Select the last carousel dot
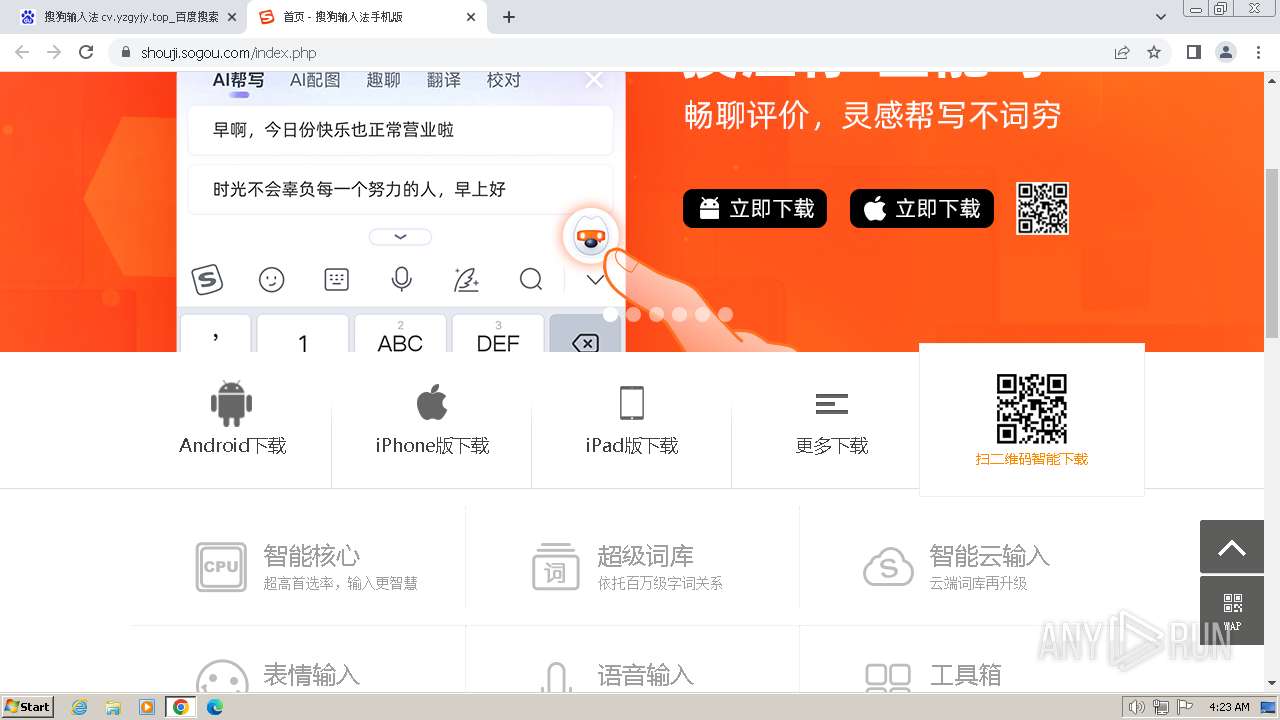The image size is (1280, 720). [x=725, y=314]
